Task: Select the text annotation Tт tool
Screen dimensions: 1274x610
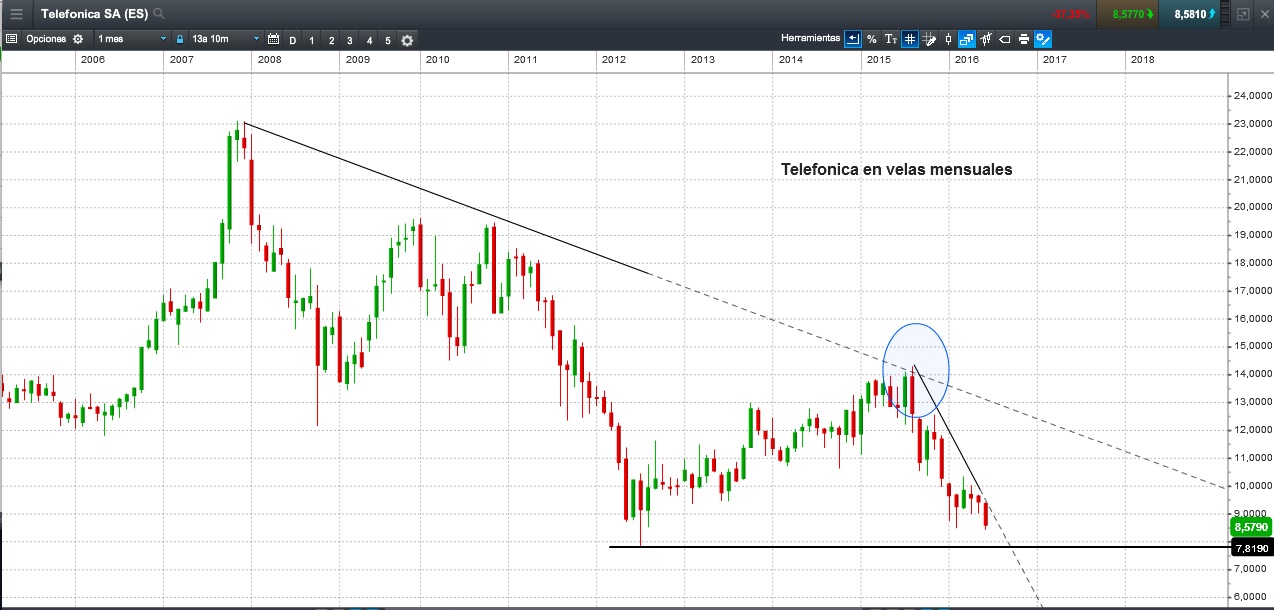Action: 891,39
